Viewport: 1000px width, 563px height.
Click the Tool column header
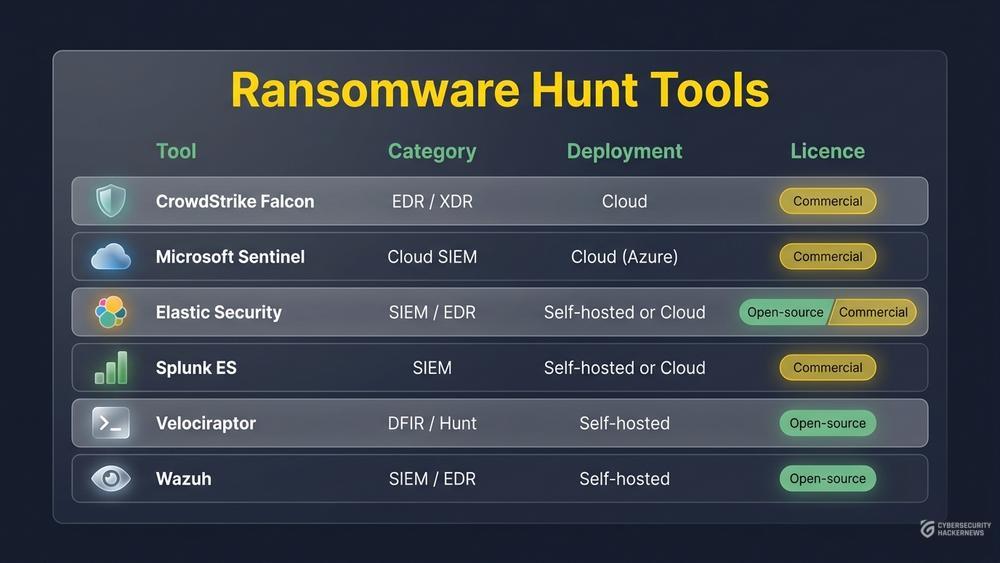176,151
